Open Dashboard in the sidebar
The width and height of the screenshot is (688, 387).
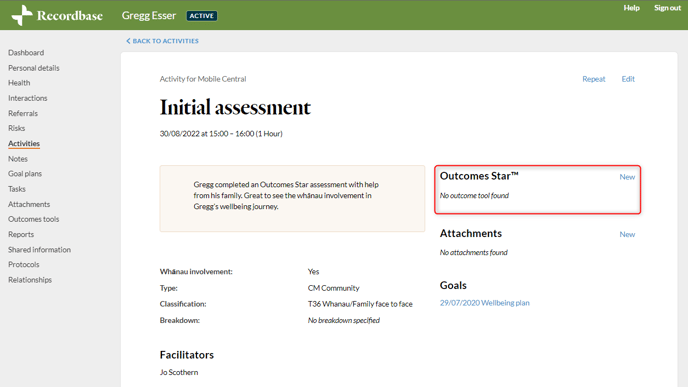coord(26,53)
